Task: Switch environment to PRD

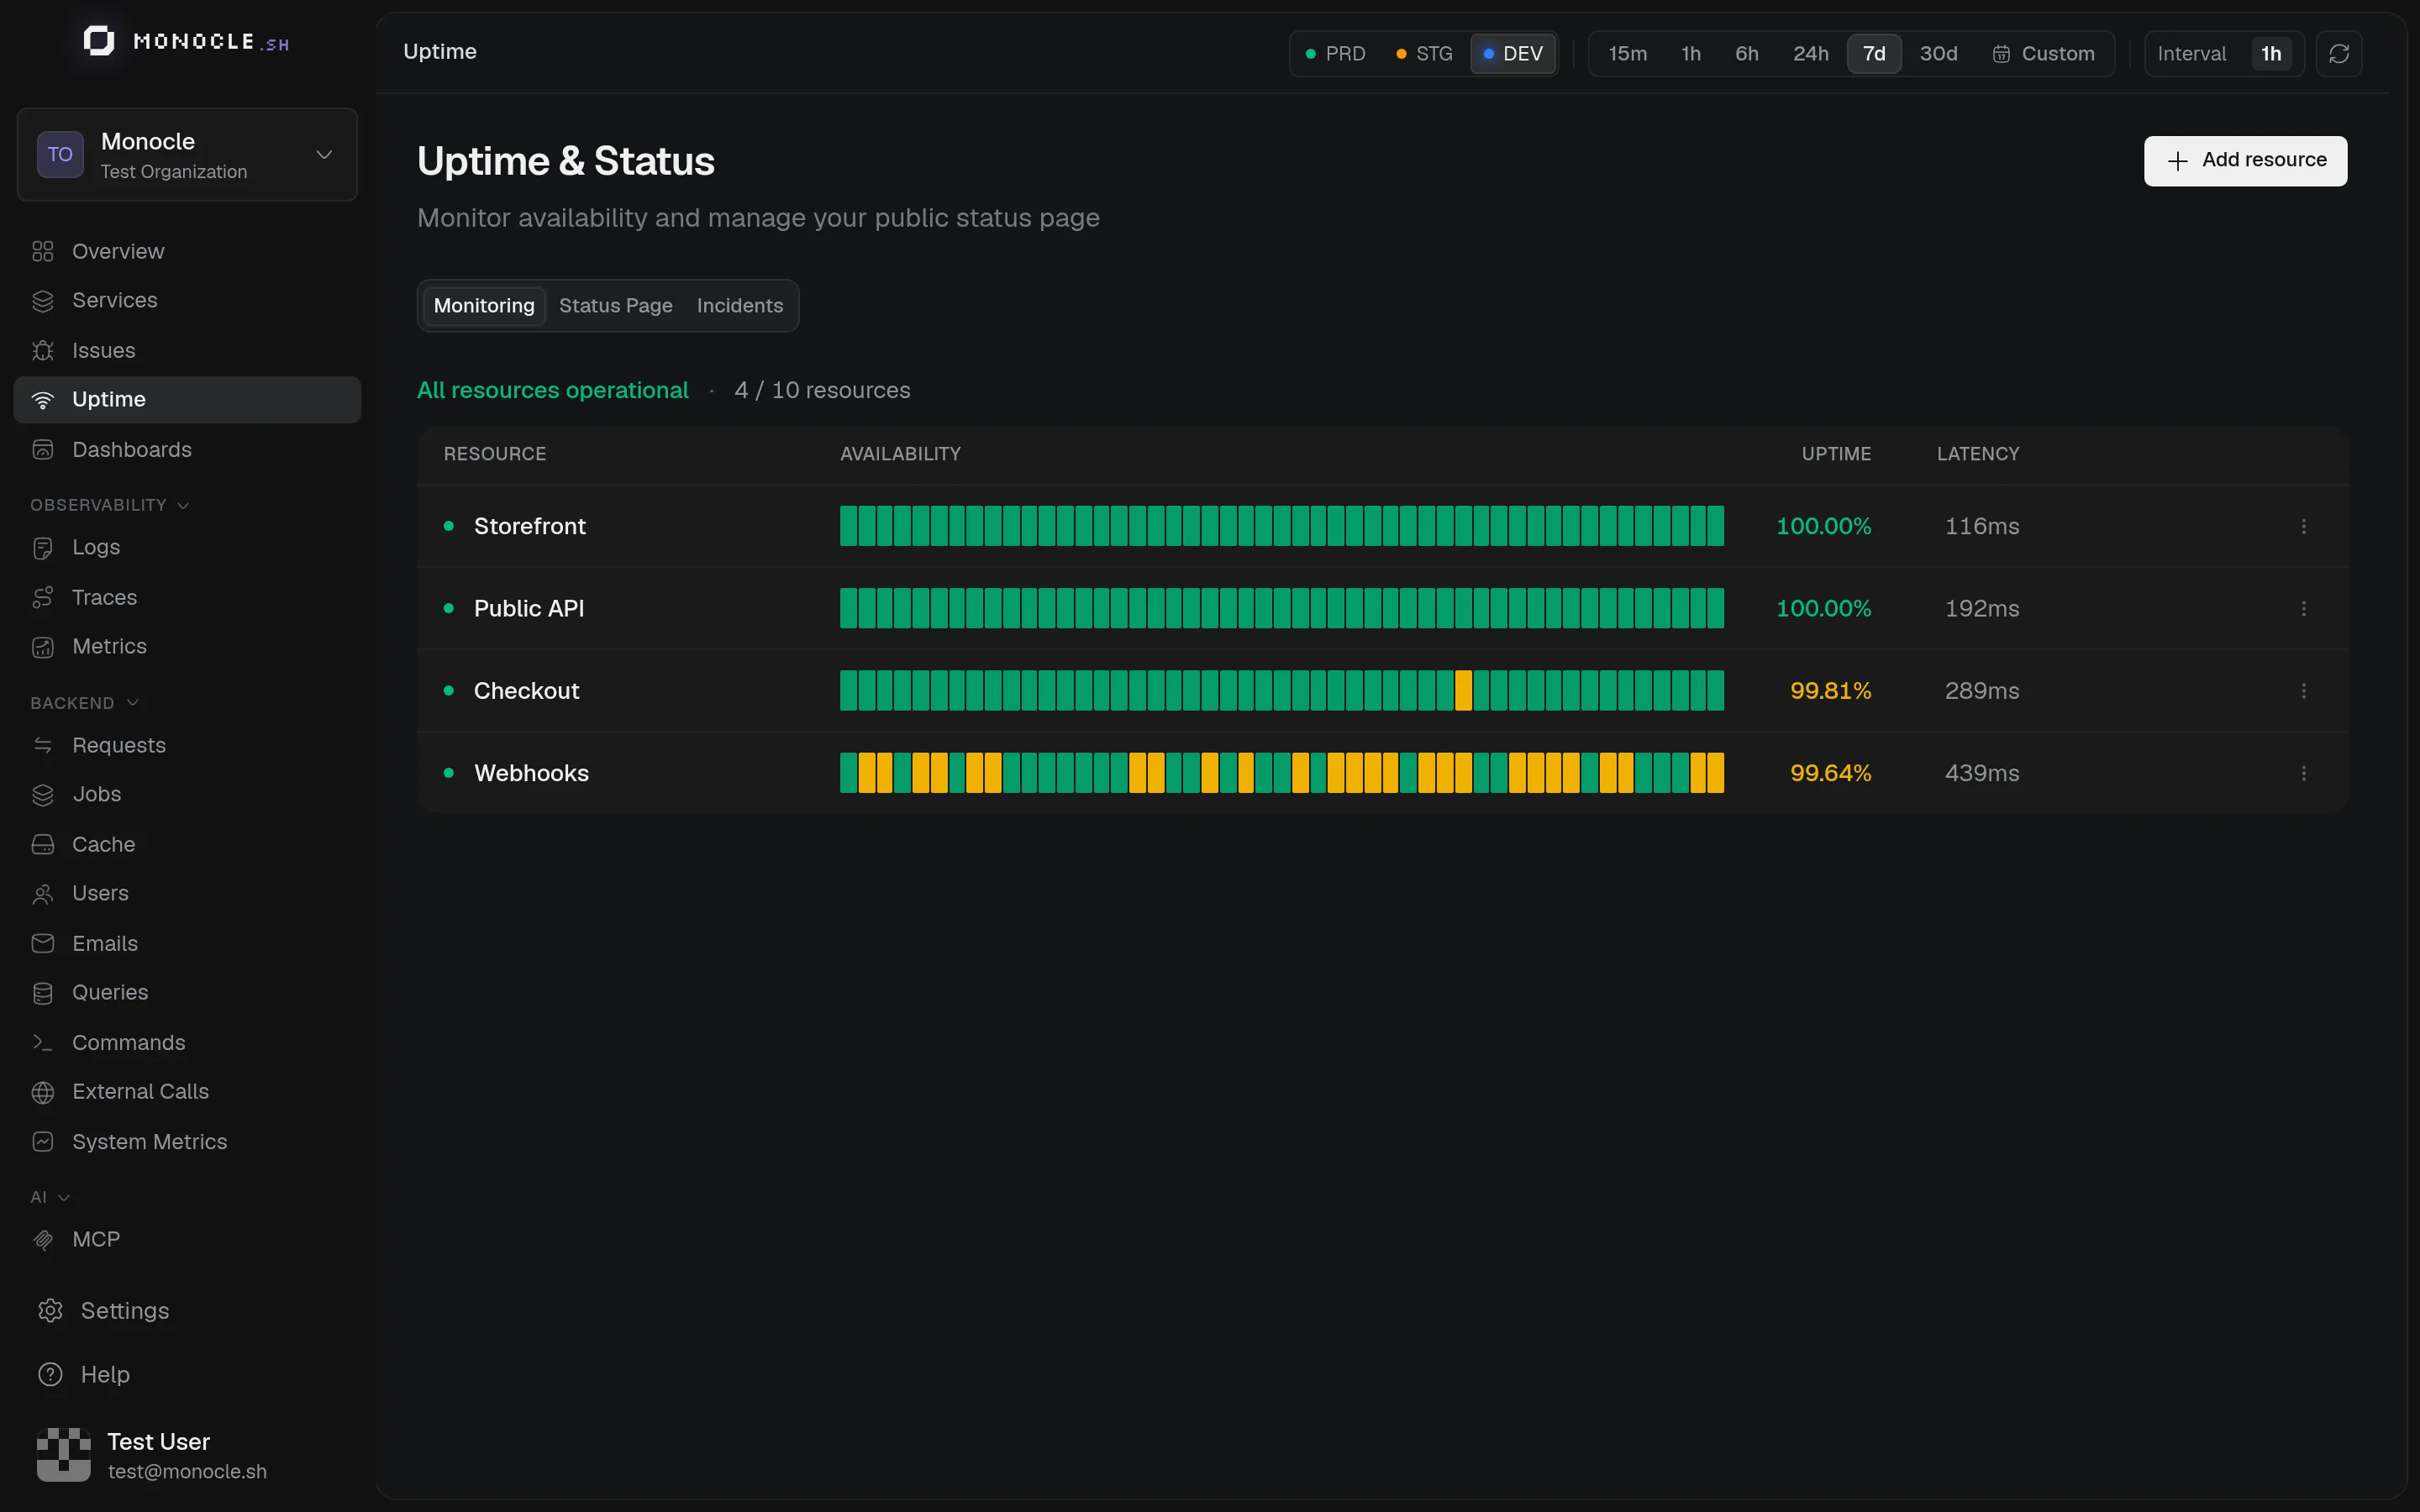Action: (1335, 54)
